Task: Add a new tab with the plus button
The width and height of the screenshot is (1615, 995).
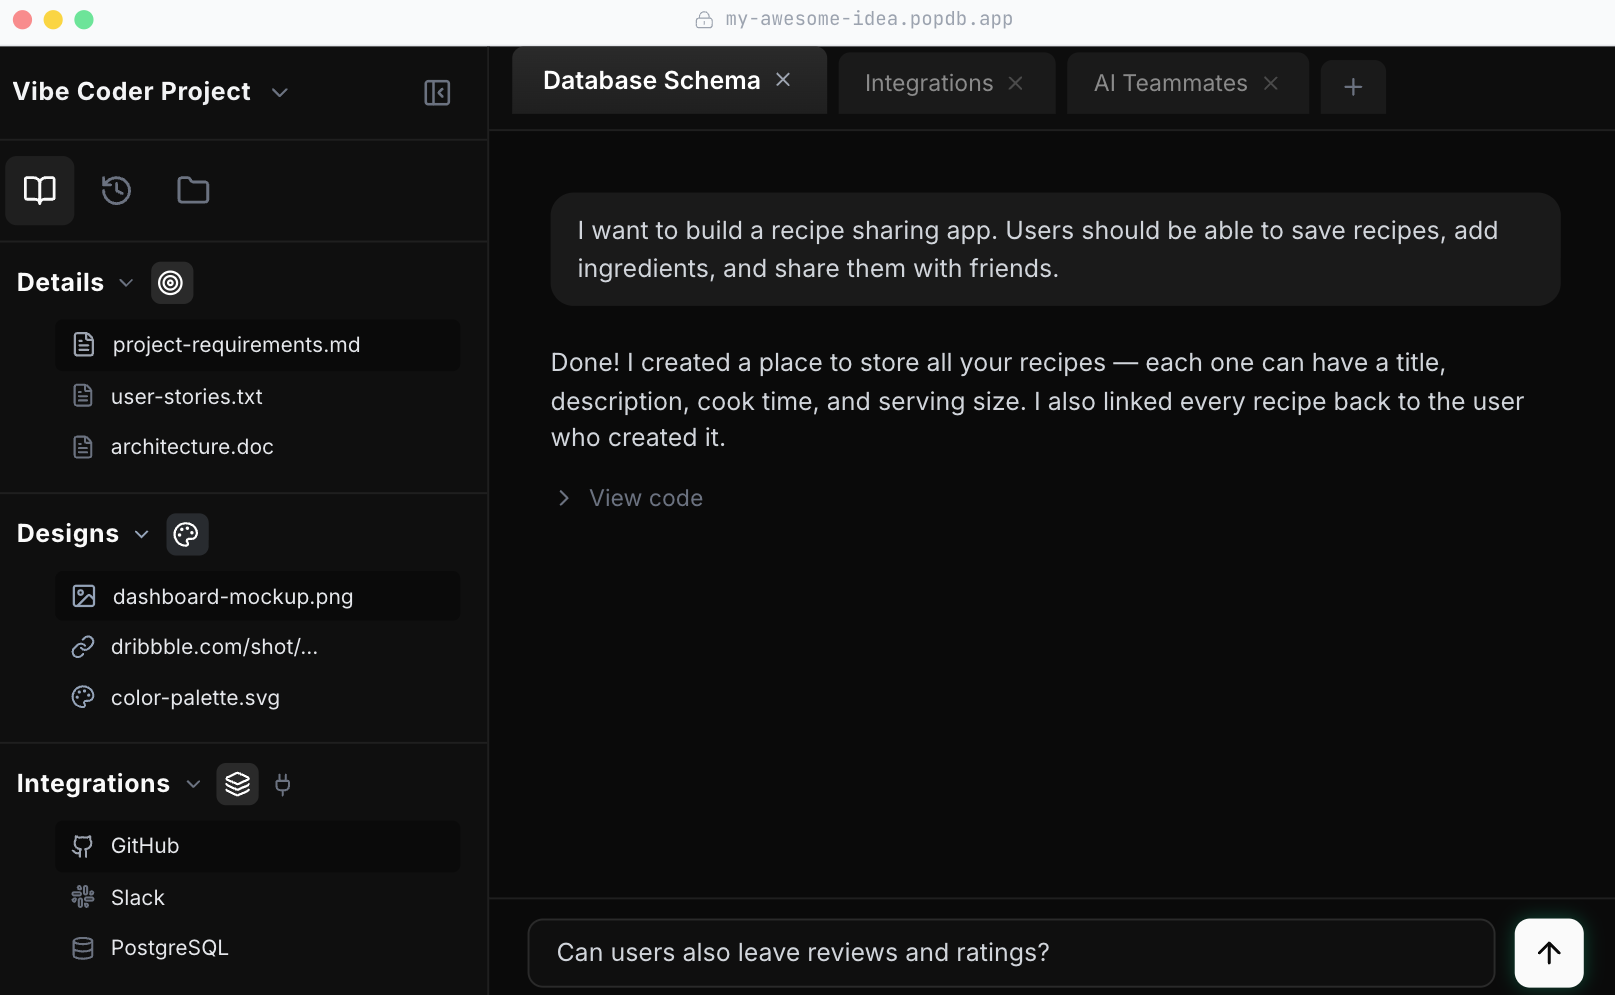Action: [x=1353, y=86]
